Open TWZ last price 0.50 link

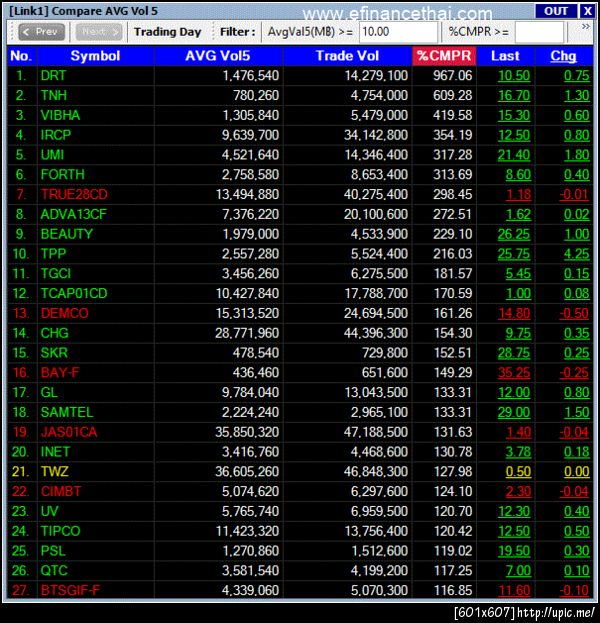[x=518, y=472]
